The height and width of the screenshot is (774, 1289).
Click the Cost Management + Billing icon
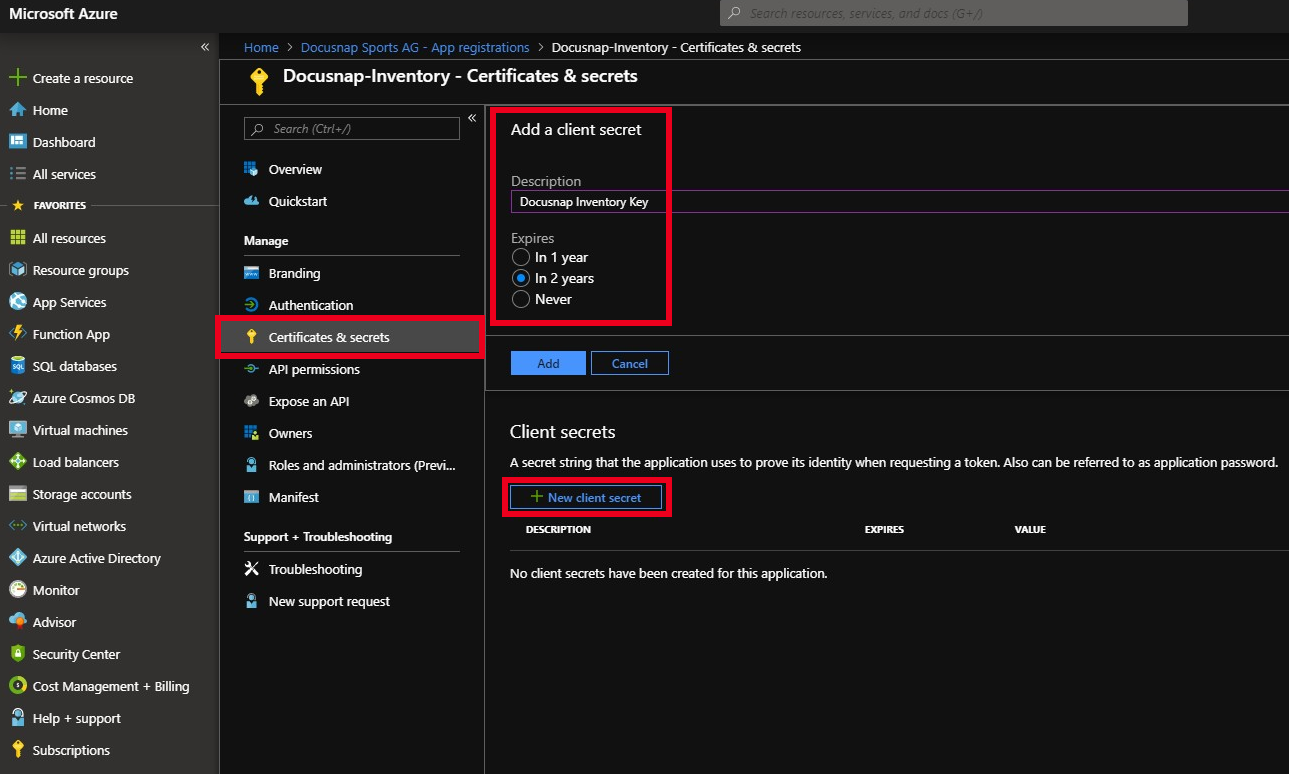(17, 686)
